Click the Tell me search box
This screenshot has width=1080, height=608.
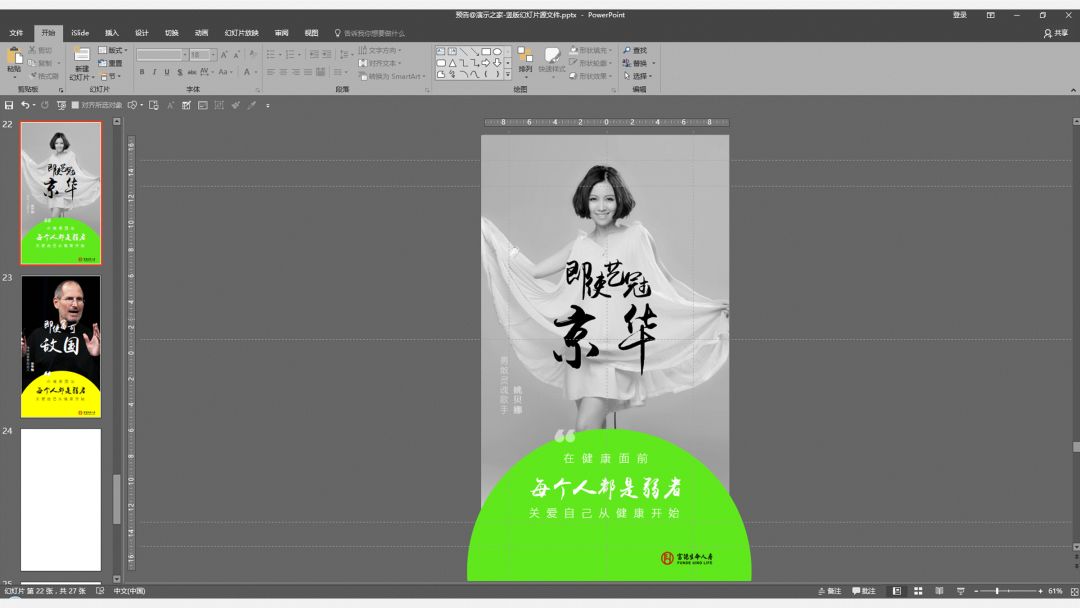[x=370, y=33]
